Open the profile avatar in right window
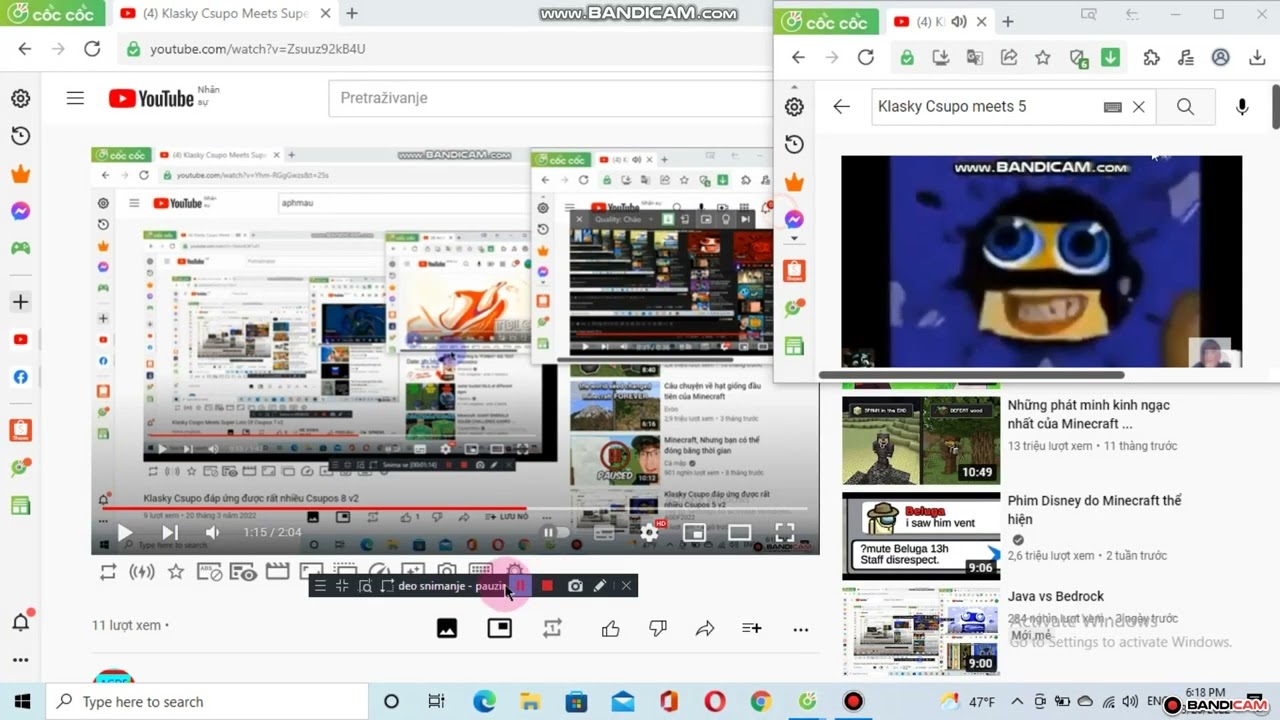This screenshot has height=720, width=1280. pyautogui.click(x=1220, y=57)
